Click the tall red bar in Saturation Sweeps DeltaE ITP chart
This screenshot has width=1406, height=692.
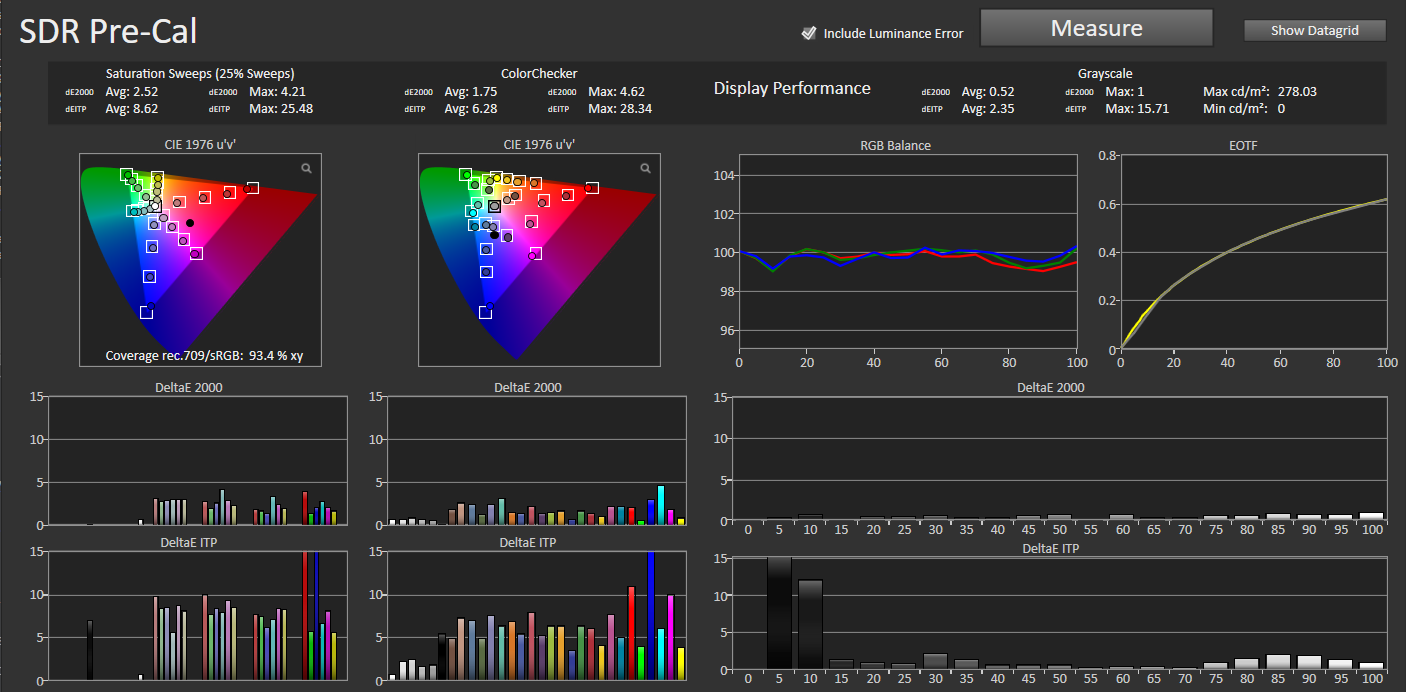click(x=305, y=615)
